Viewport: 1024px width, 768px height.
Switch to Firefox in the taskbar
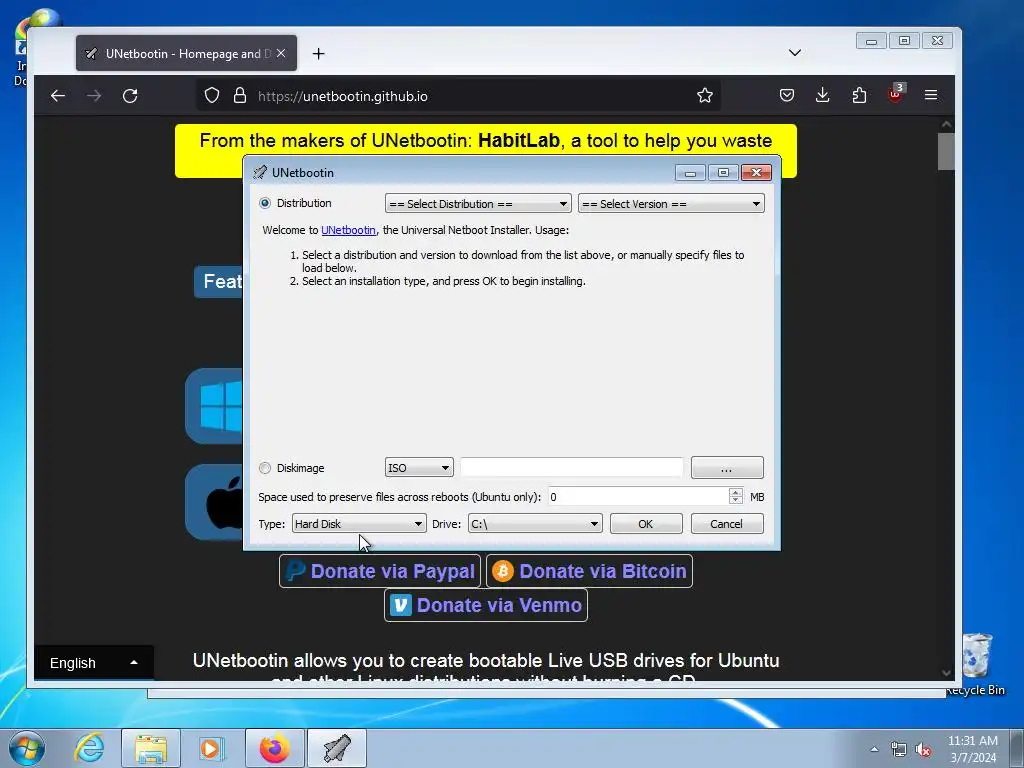point(274,748)
